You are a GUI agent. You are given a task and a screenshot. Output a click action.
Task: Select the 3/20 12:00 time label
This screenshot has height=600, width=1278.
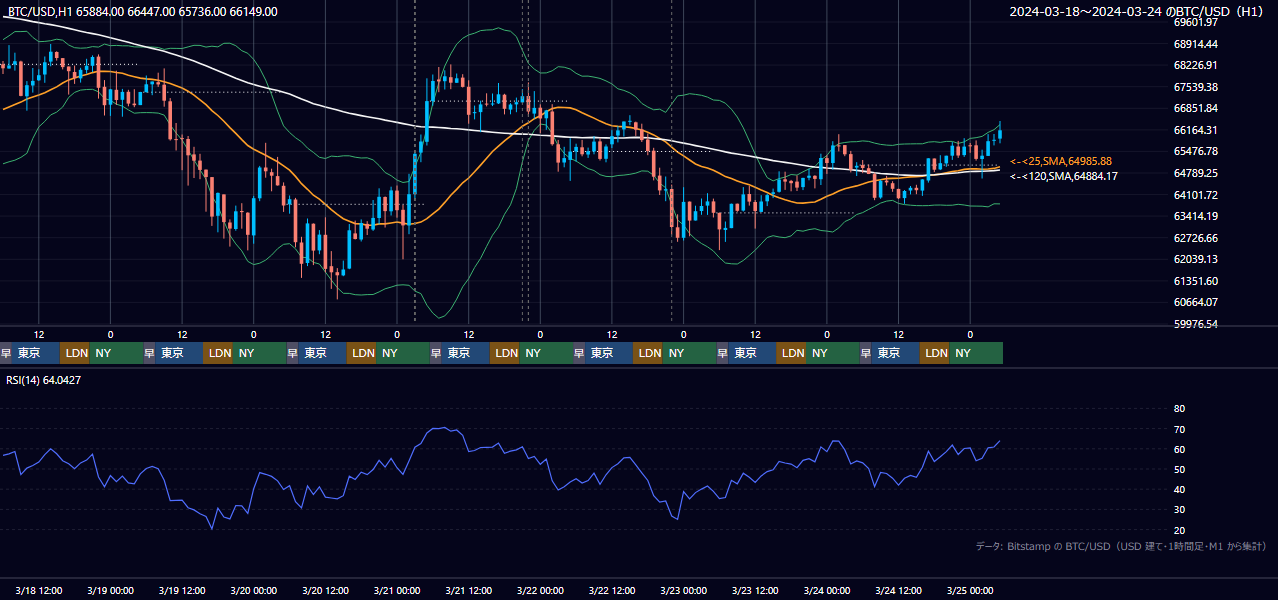pyautogui.click(x=325, y=591)
